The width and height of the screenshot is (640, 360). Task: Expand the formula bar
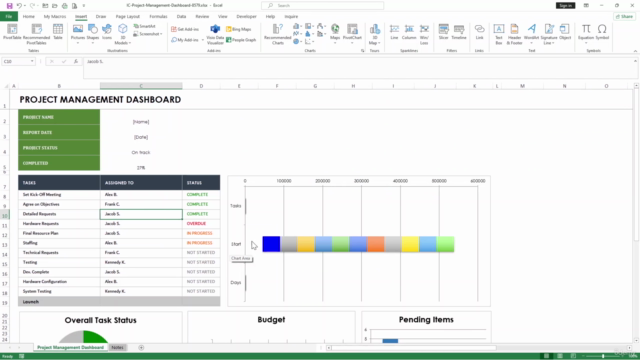[x=635, y=61]
